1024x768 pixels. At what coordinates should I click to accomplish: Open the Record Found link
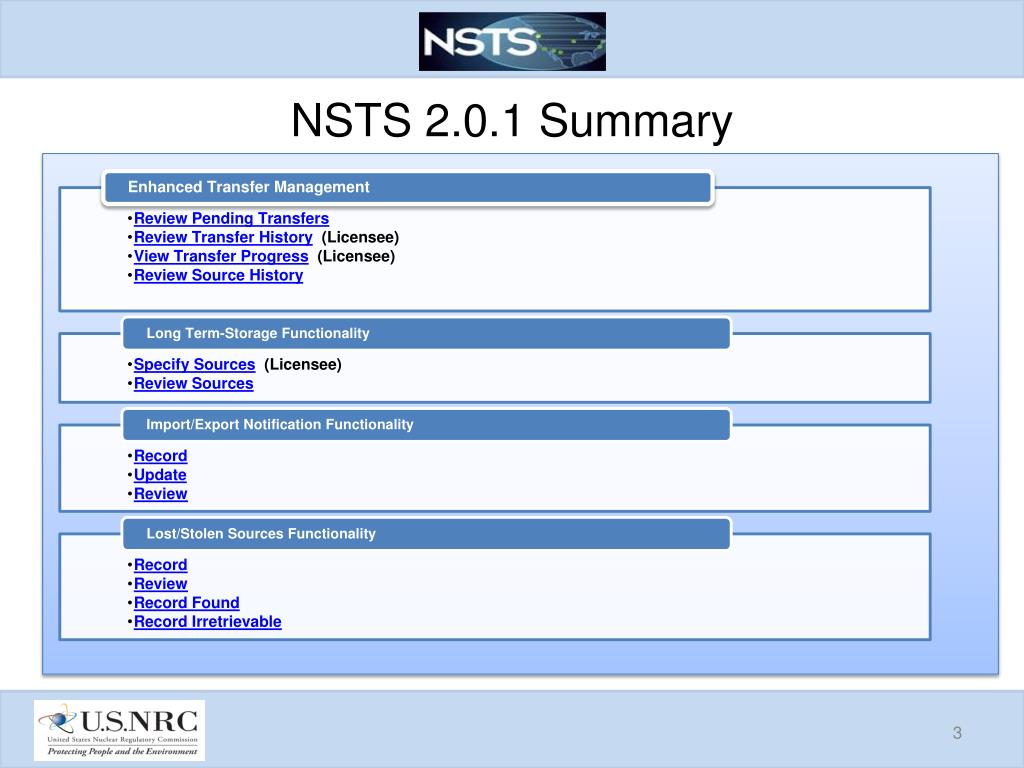pyautogui.click(x=187, y=603)
